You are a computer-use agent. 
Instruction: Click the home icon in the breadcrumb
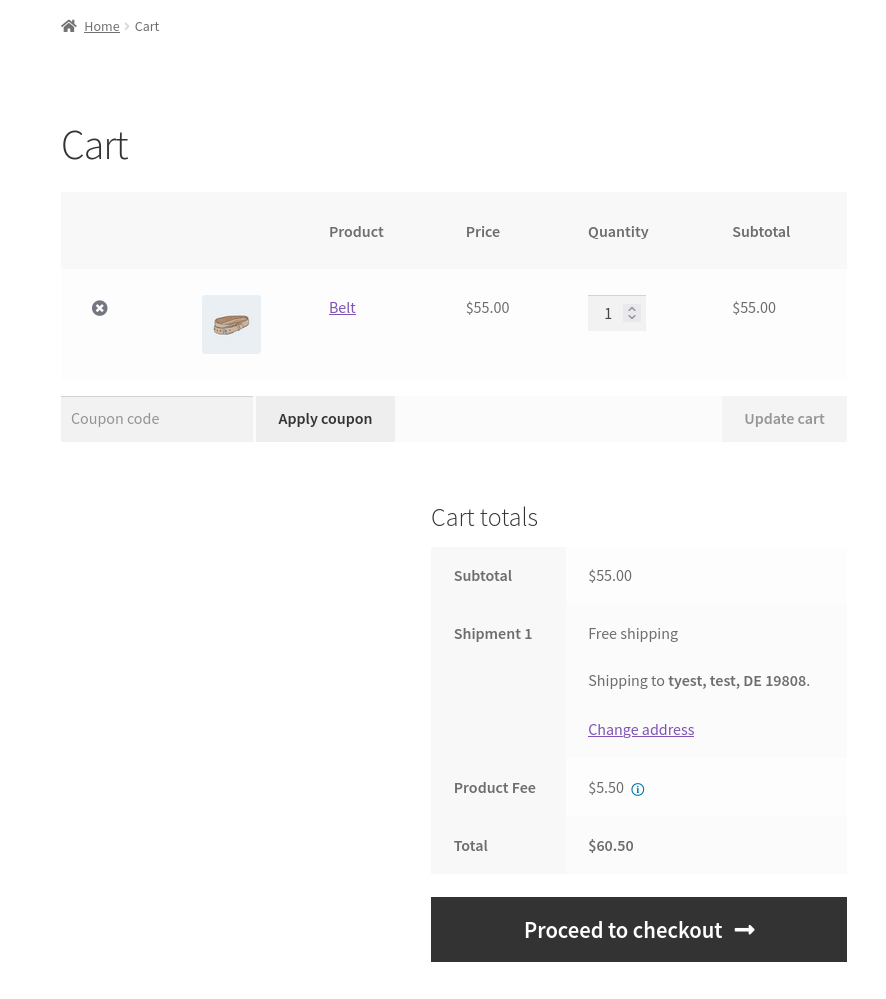click(x=68, y=26)
